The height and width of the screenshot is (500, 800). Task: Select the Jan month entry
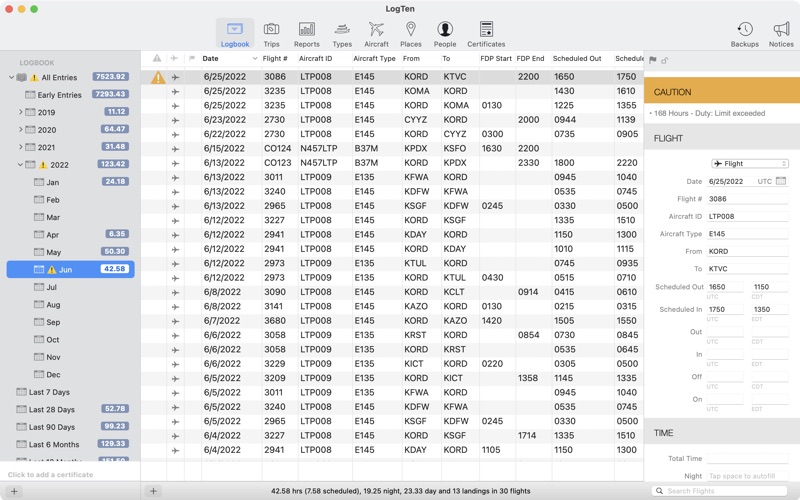[53, 182]
